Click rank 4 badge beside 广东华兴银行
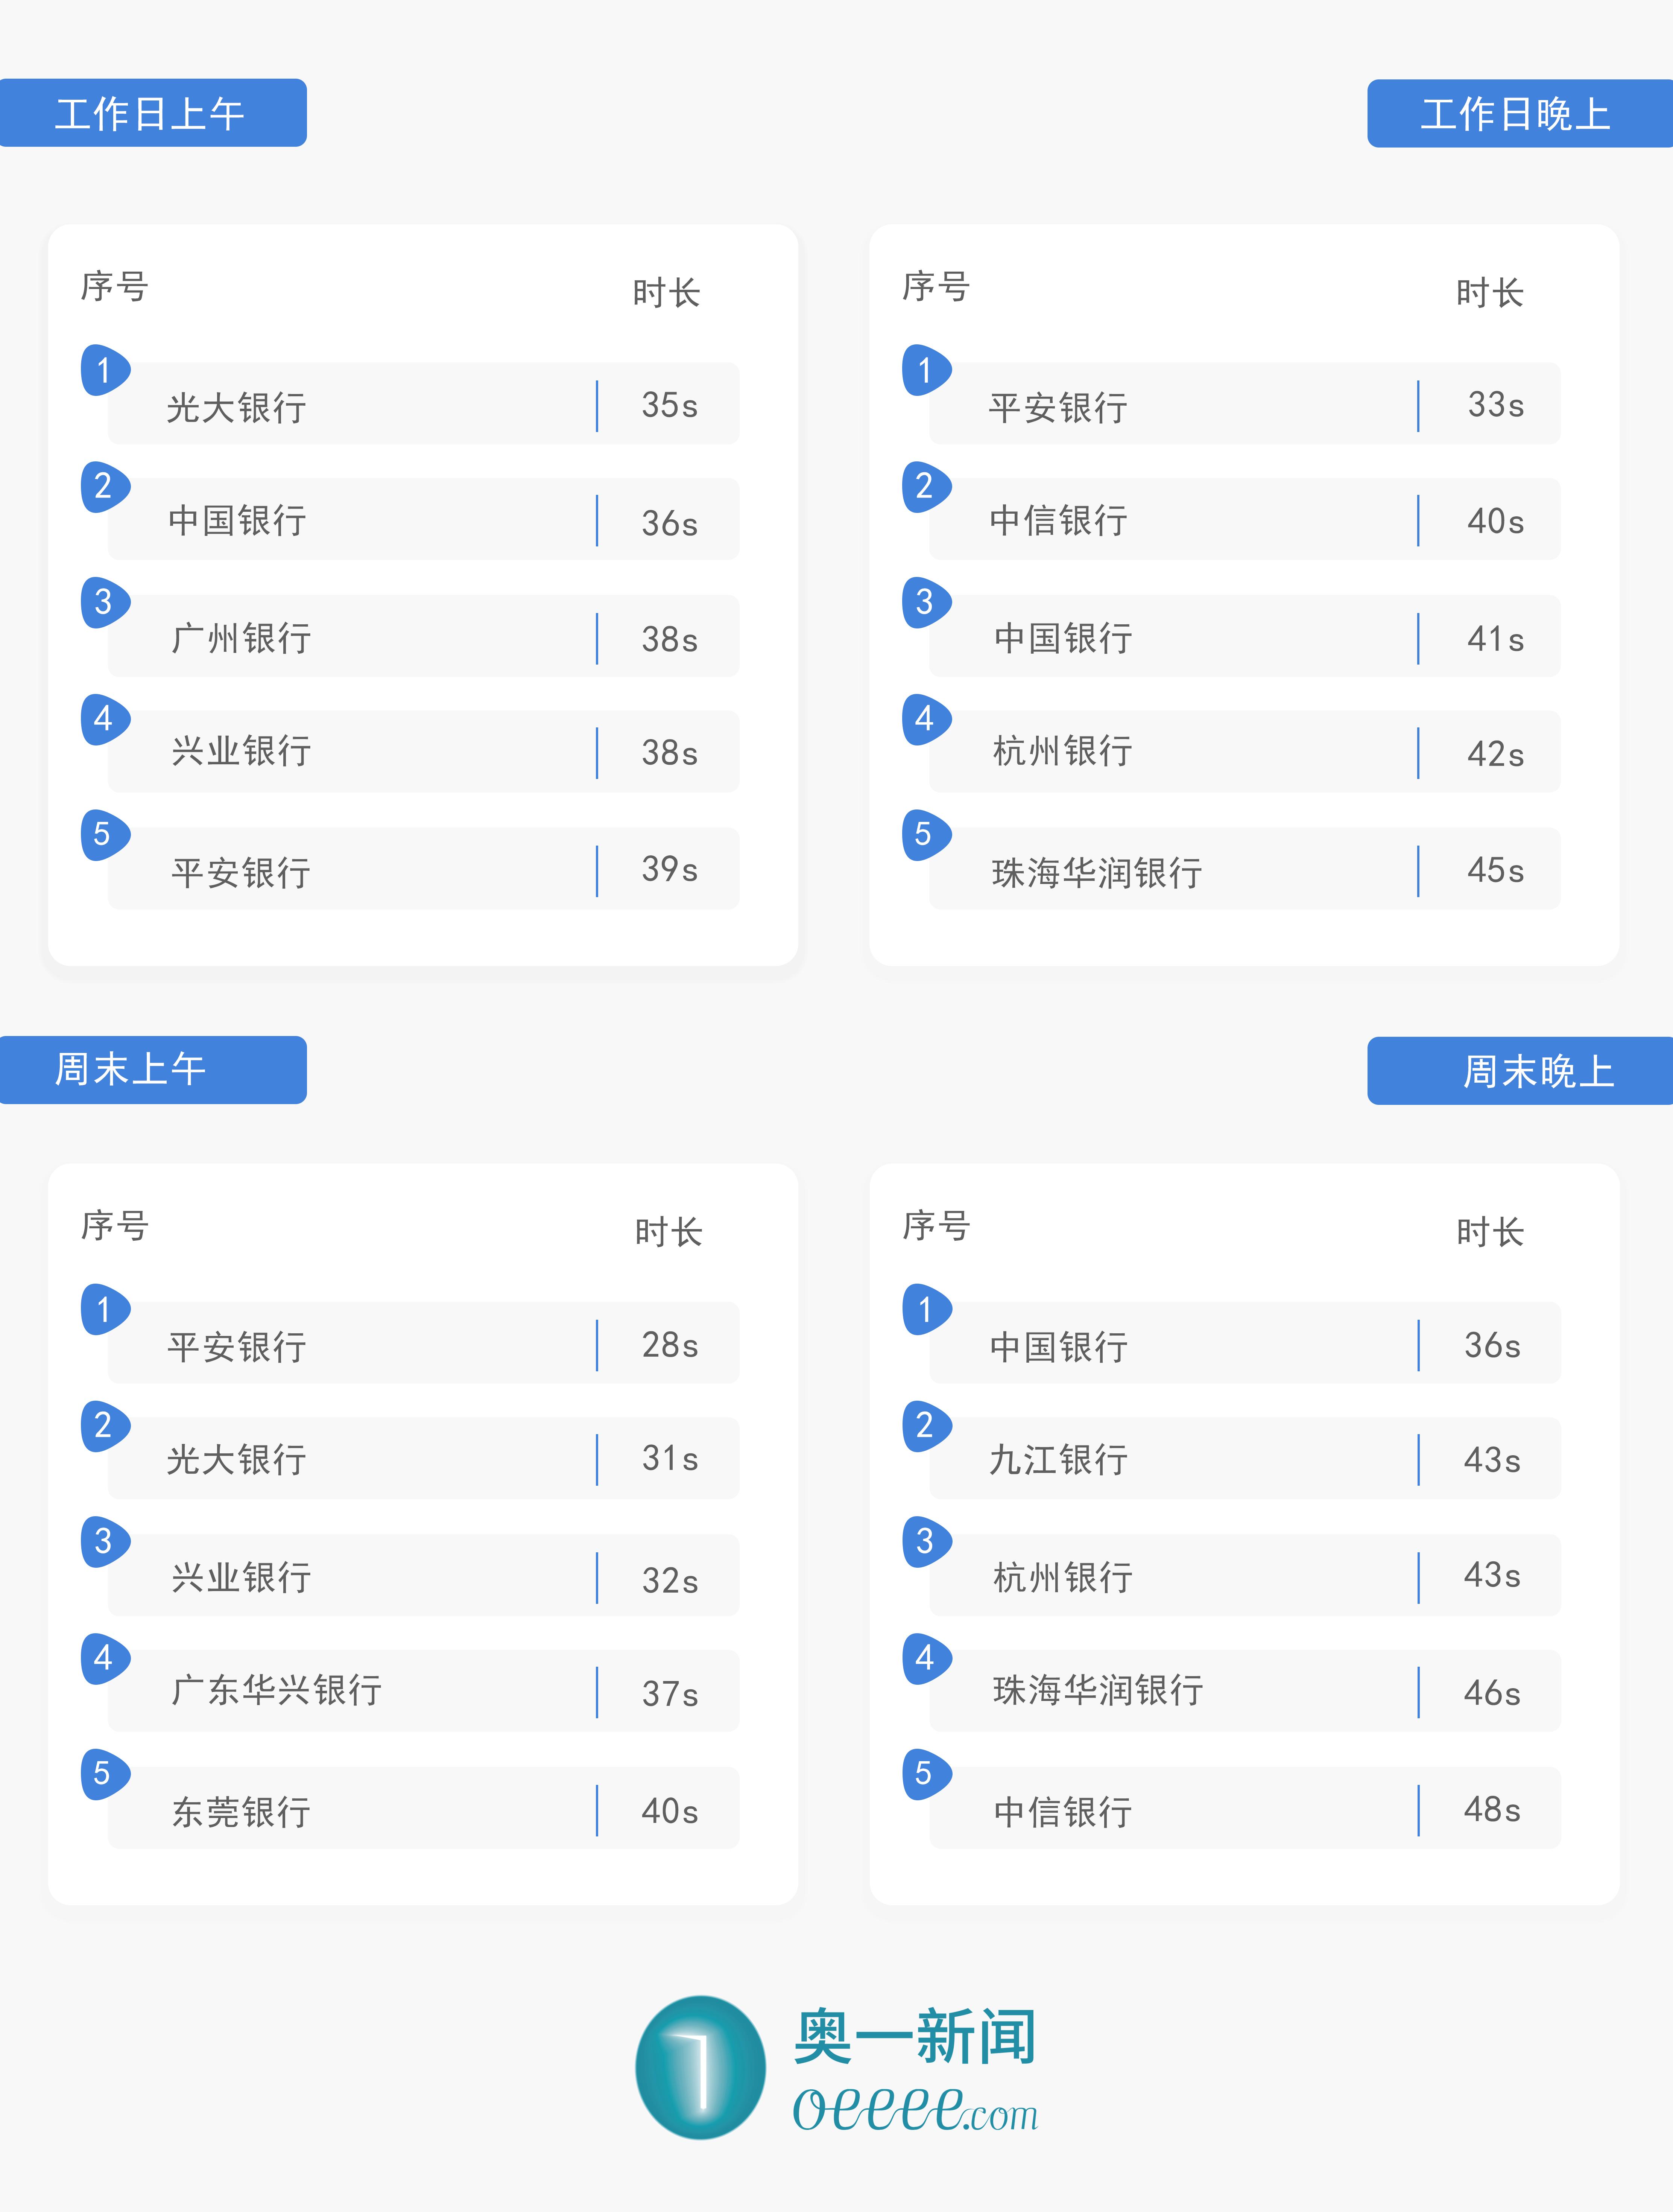Screen dimensions: 1673x2212 [x=104, y=1658]
